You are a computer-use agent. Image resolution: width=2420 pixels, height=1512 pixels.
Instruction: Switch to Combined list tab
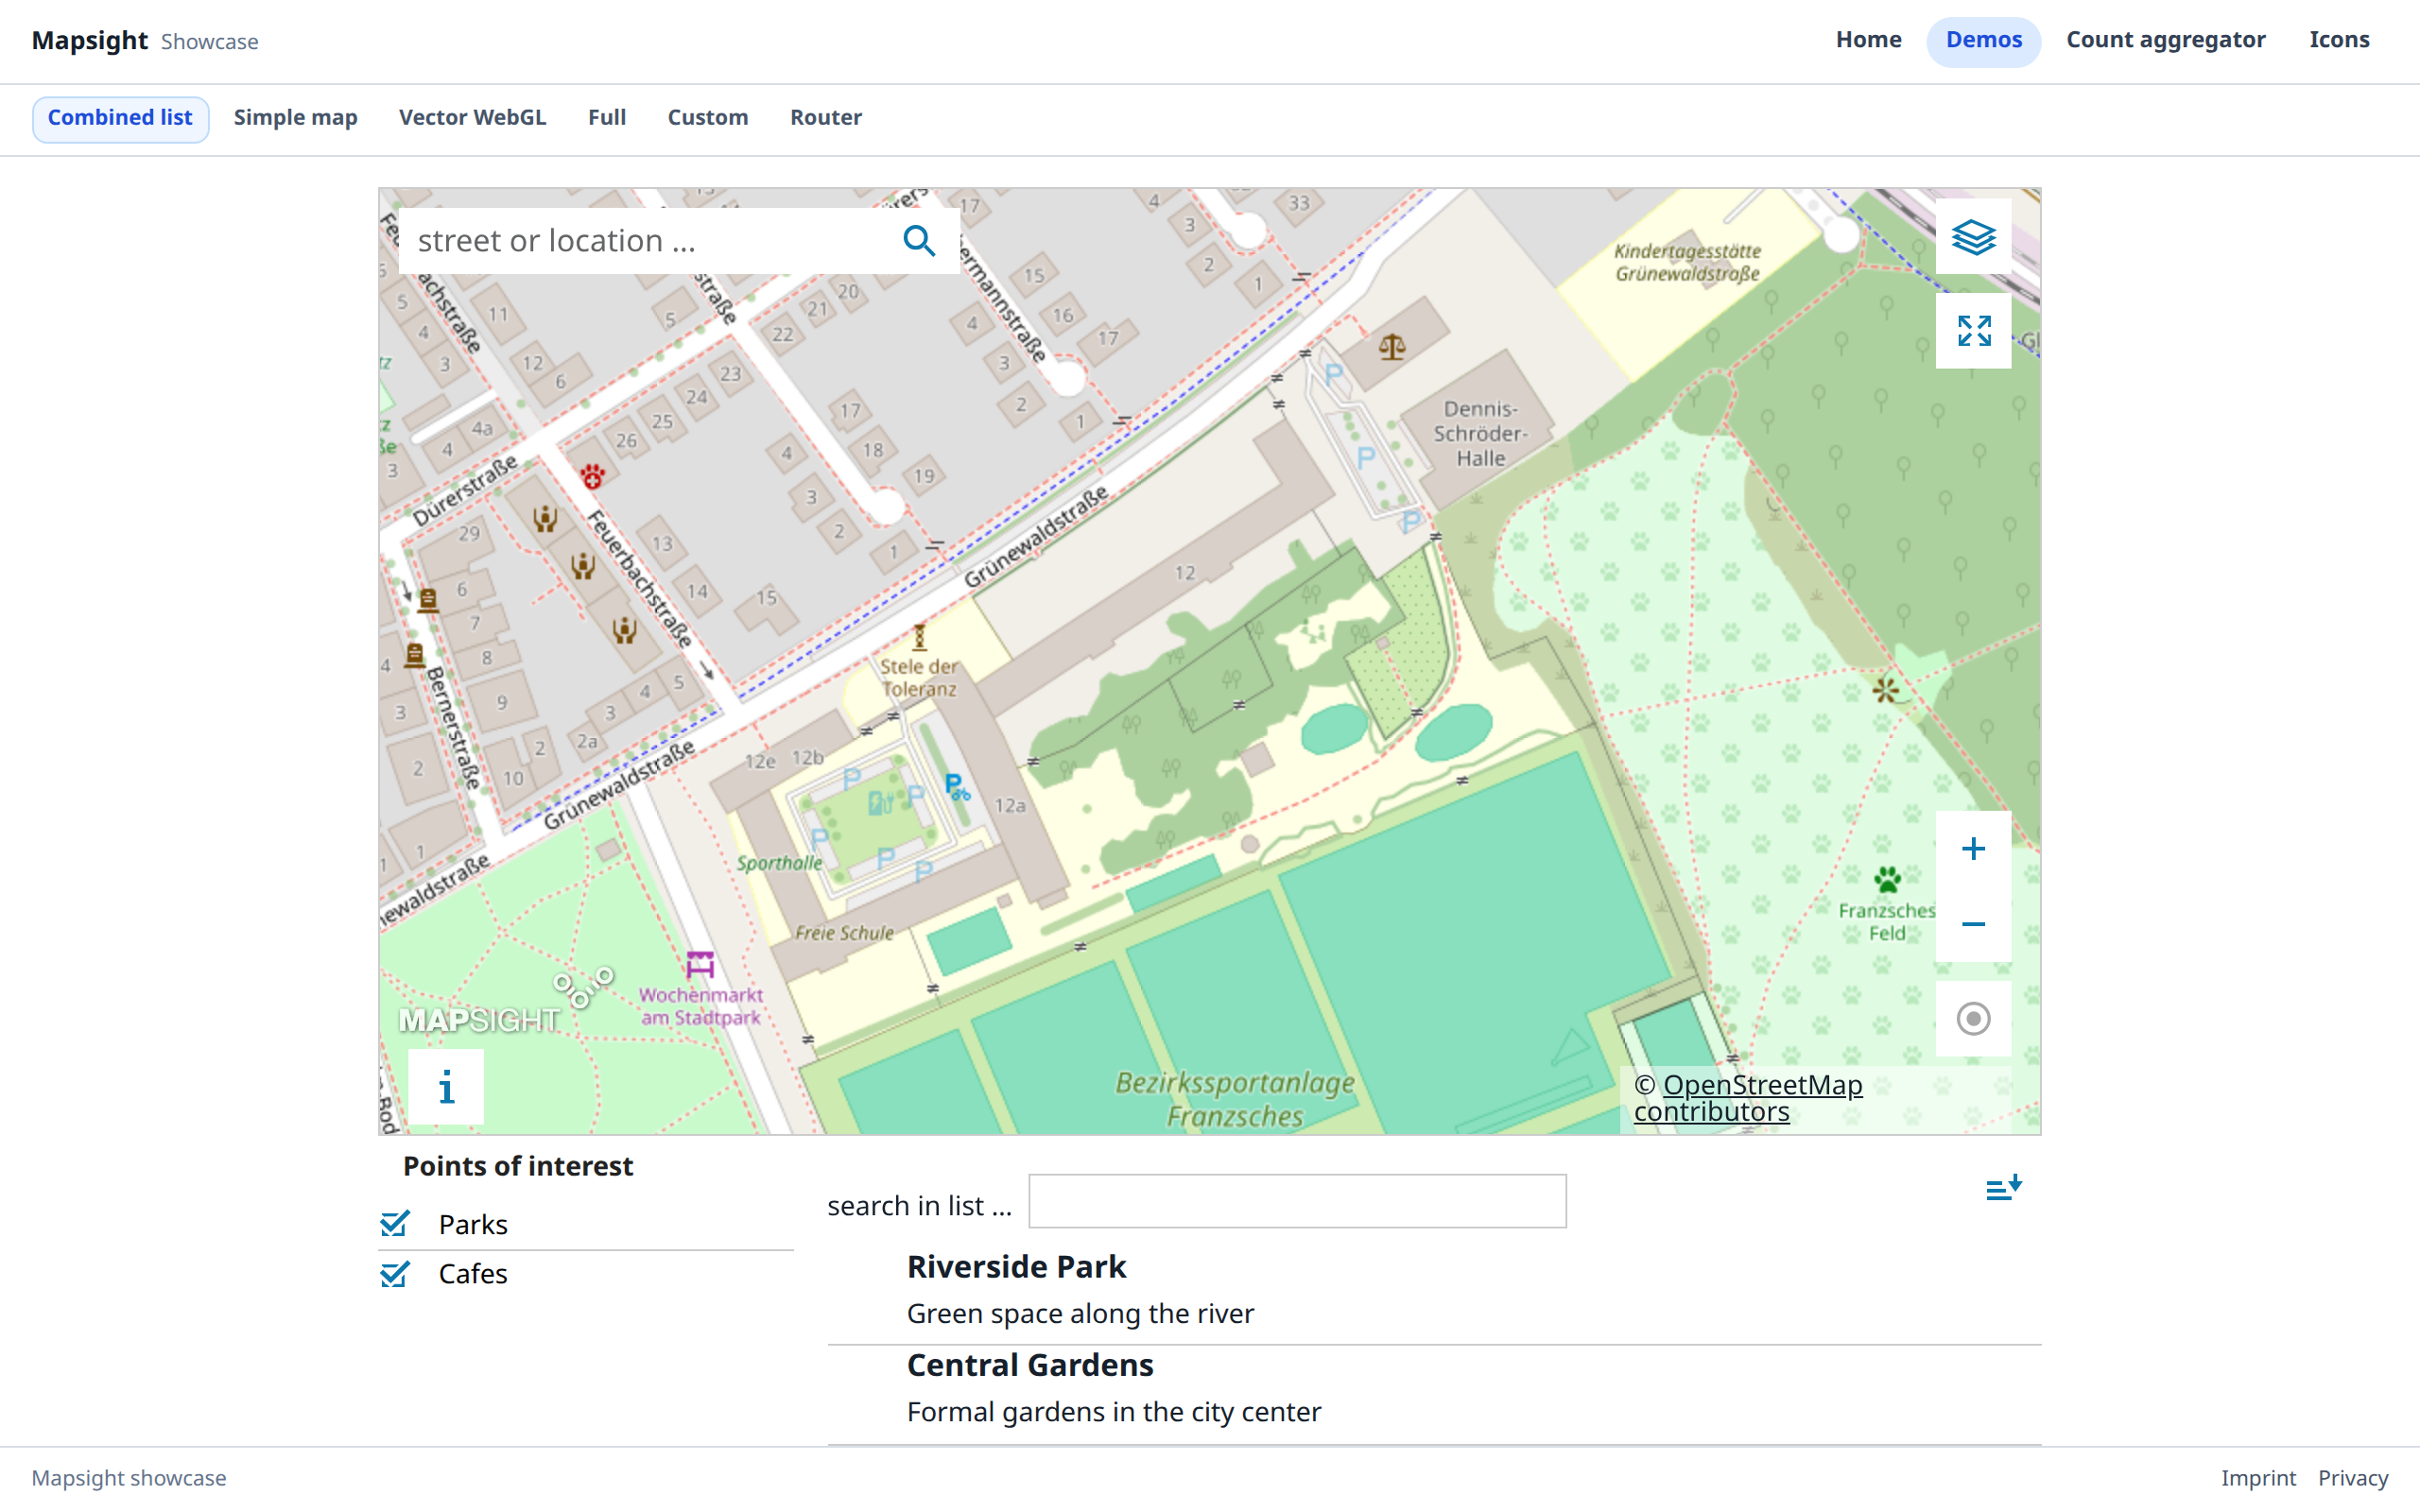120,118
